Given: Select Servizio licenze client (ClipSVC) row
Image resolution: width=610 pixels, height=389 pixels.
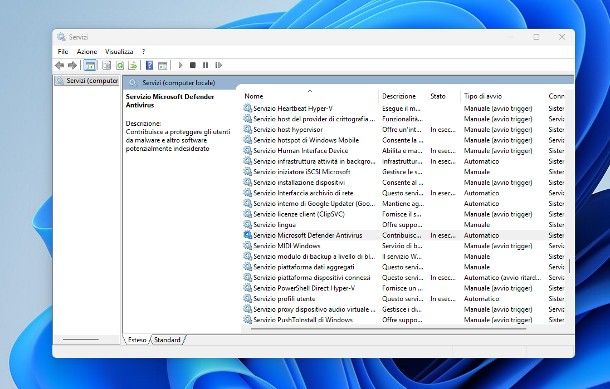Looking at the screenshot, I should pos(403,214).
